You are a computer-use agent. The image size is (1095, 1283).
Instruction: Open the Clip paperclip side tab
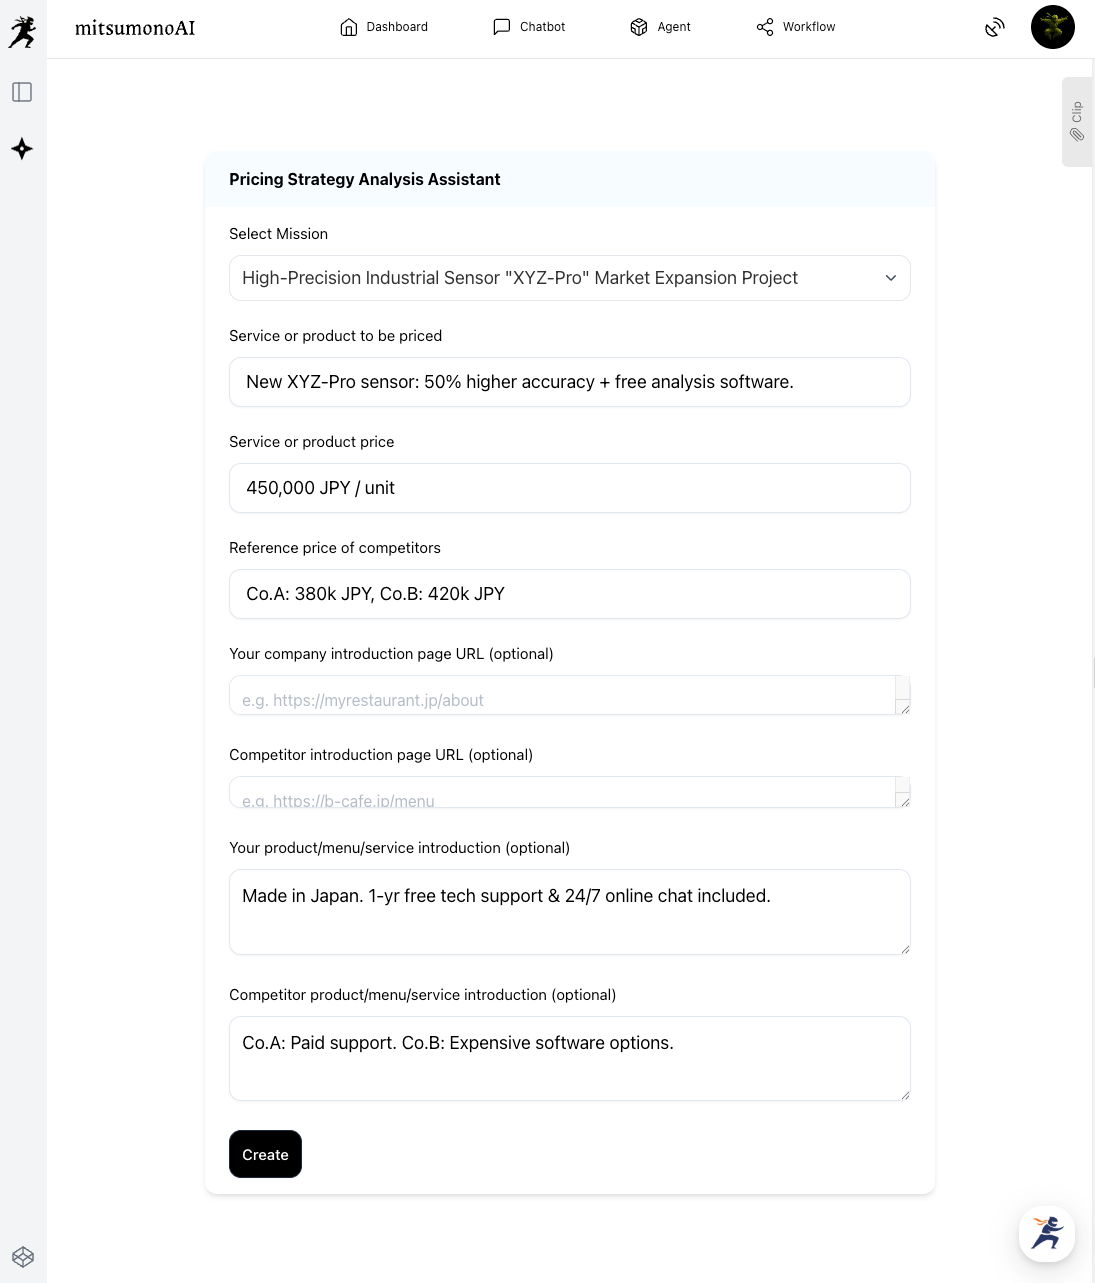(x=1077, y=121)
